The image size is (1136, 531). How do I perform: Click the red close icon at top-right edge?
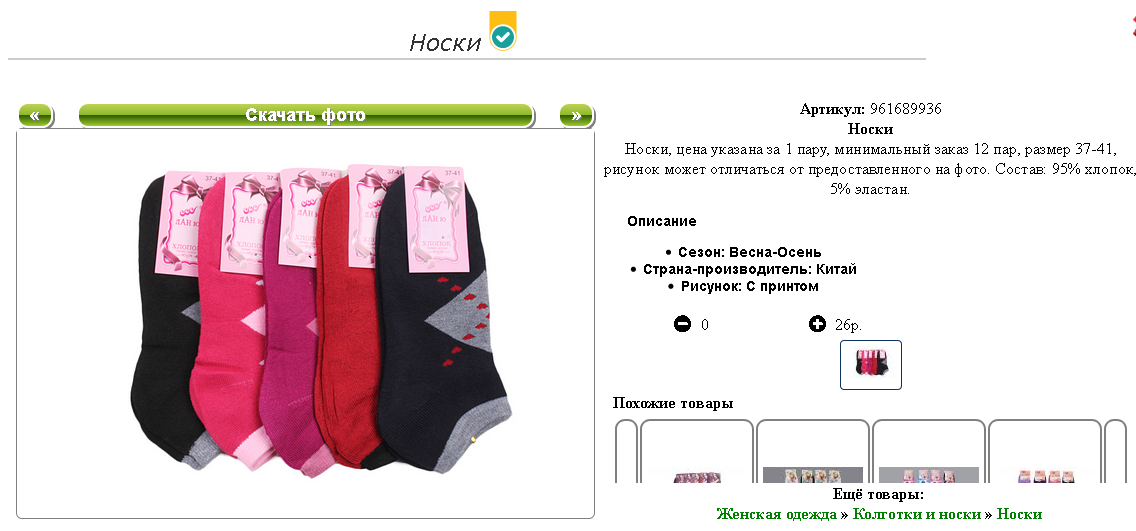pyautogui.click(x=1133, y=27)
